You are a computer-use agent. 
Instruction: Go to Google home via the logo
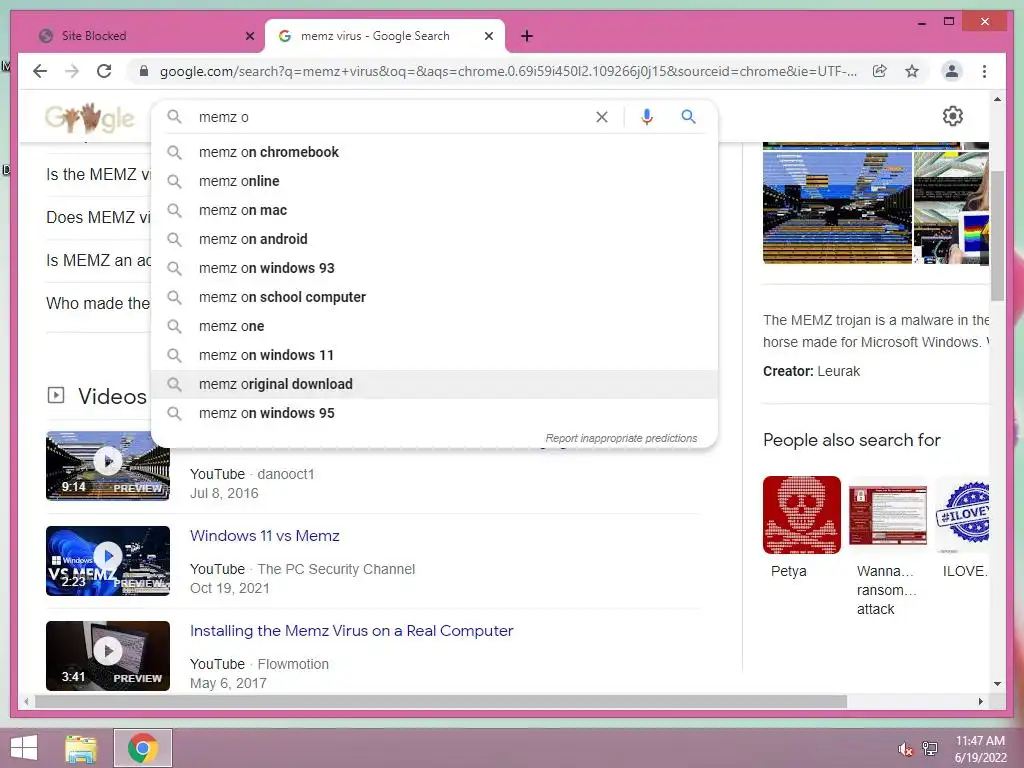(x=90, y=118)
